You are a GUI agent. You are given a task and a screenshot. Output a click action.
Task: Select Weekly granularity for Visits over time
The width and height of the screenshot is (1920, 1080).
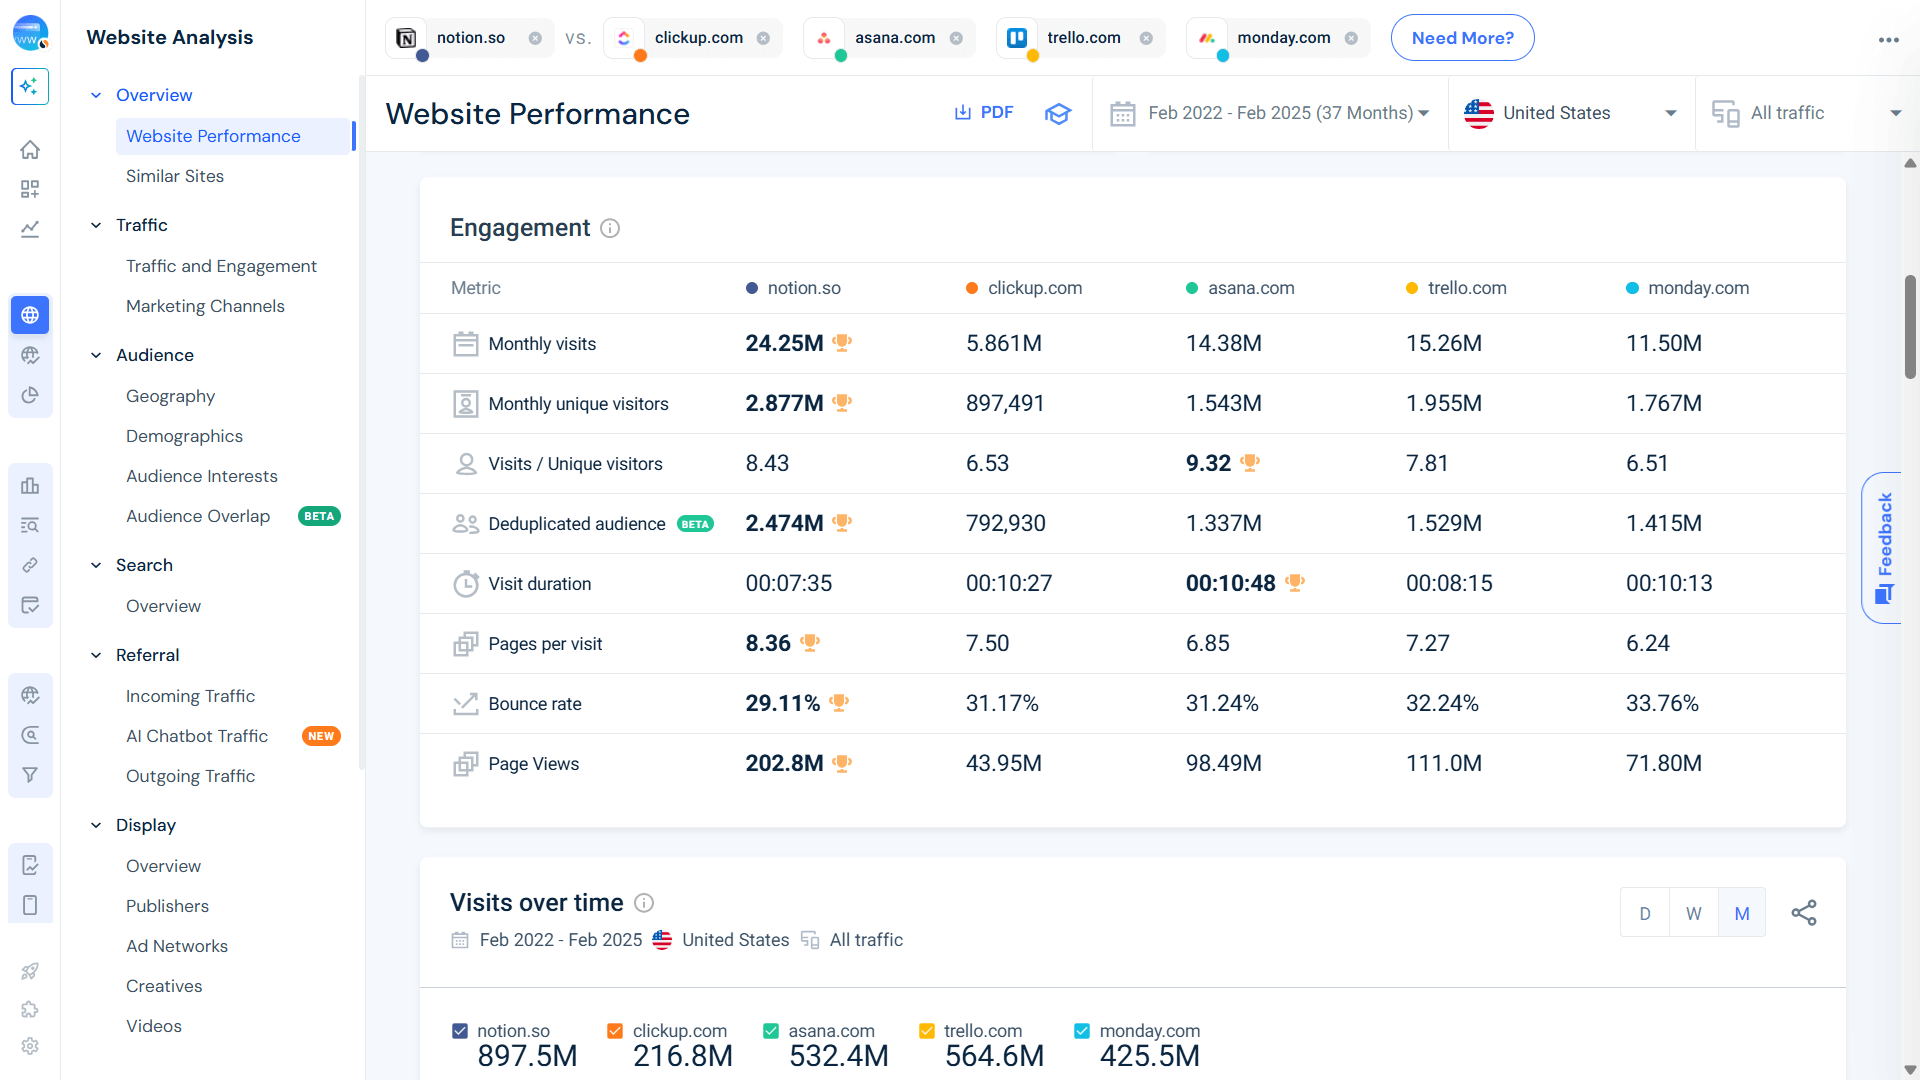tap(1693, 912)
